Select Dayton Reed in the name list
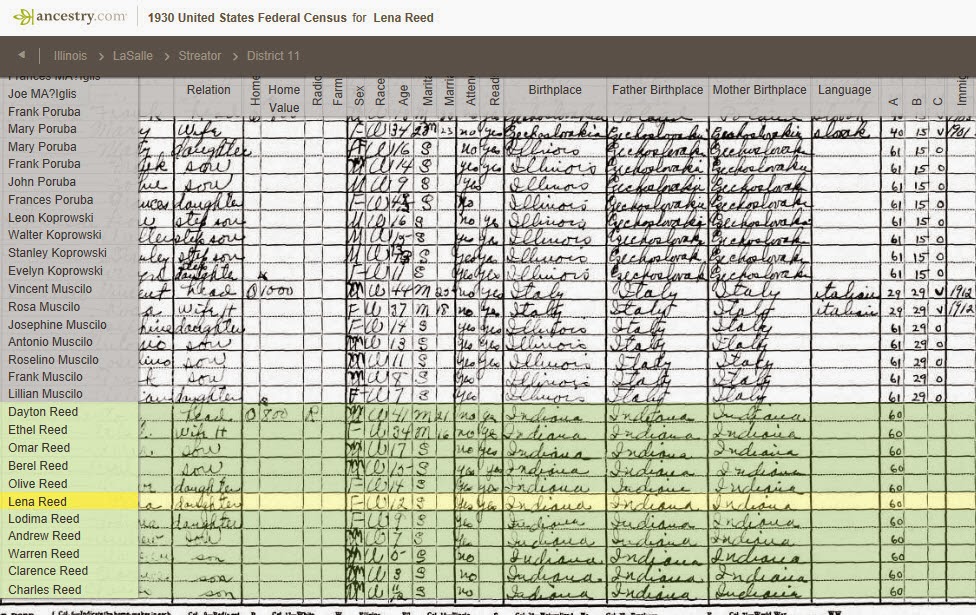This screenshot has height=615, width=976. tap(43, 412)
